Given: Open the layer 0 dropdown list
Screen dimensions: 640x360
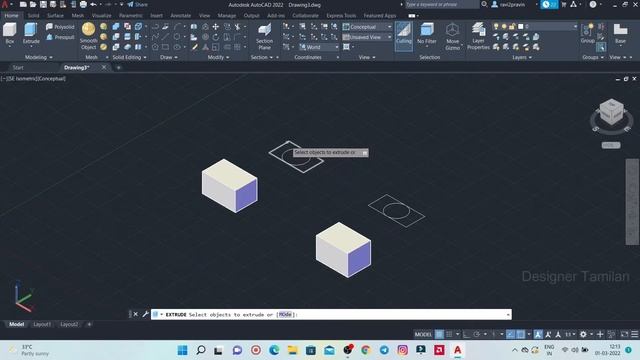Looking at the screenshot, I should coord(575,27).
